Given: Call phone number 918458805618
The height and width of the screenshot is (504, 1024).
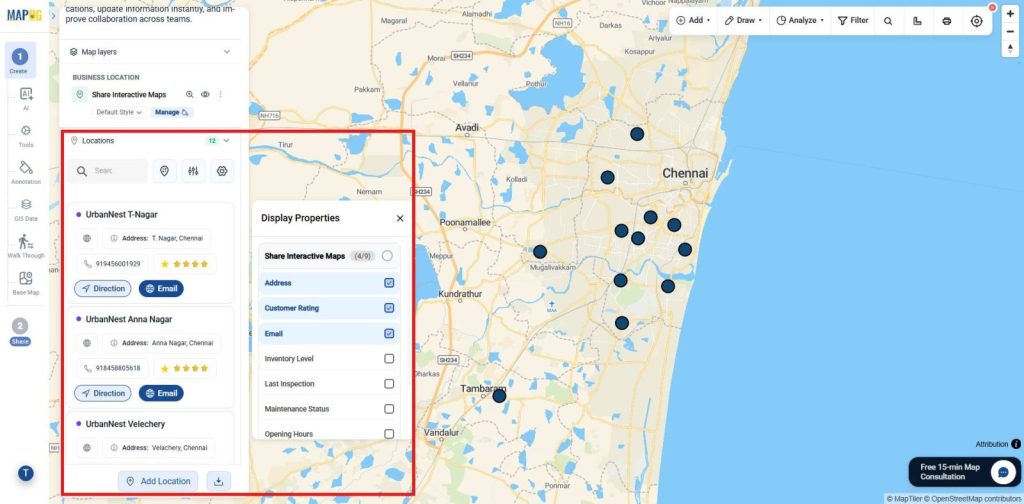Looking at the screenshot, I should (x=112, y=368).
